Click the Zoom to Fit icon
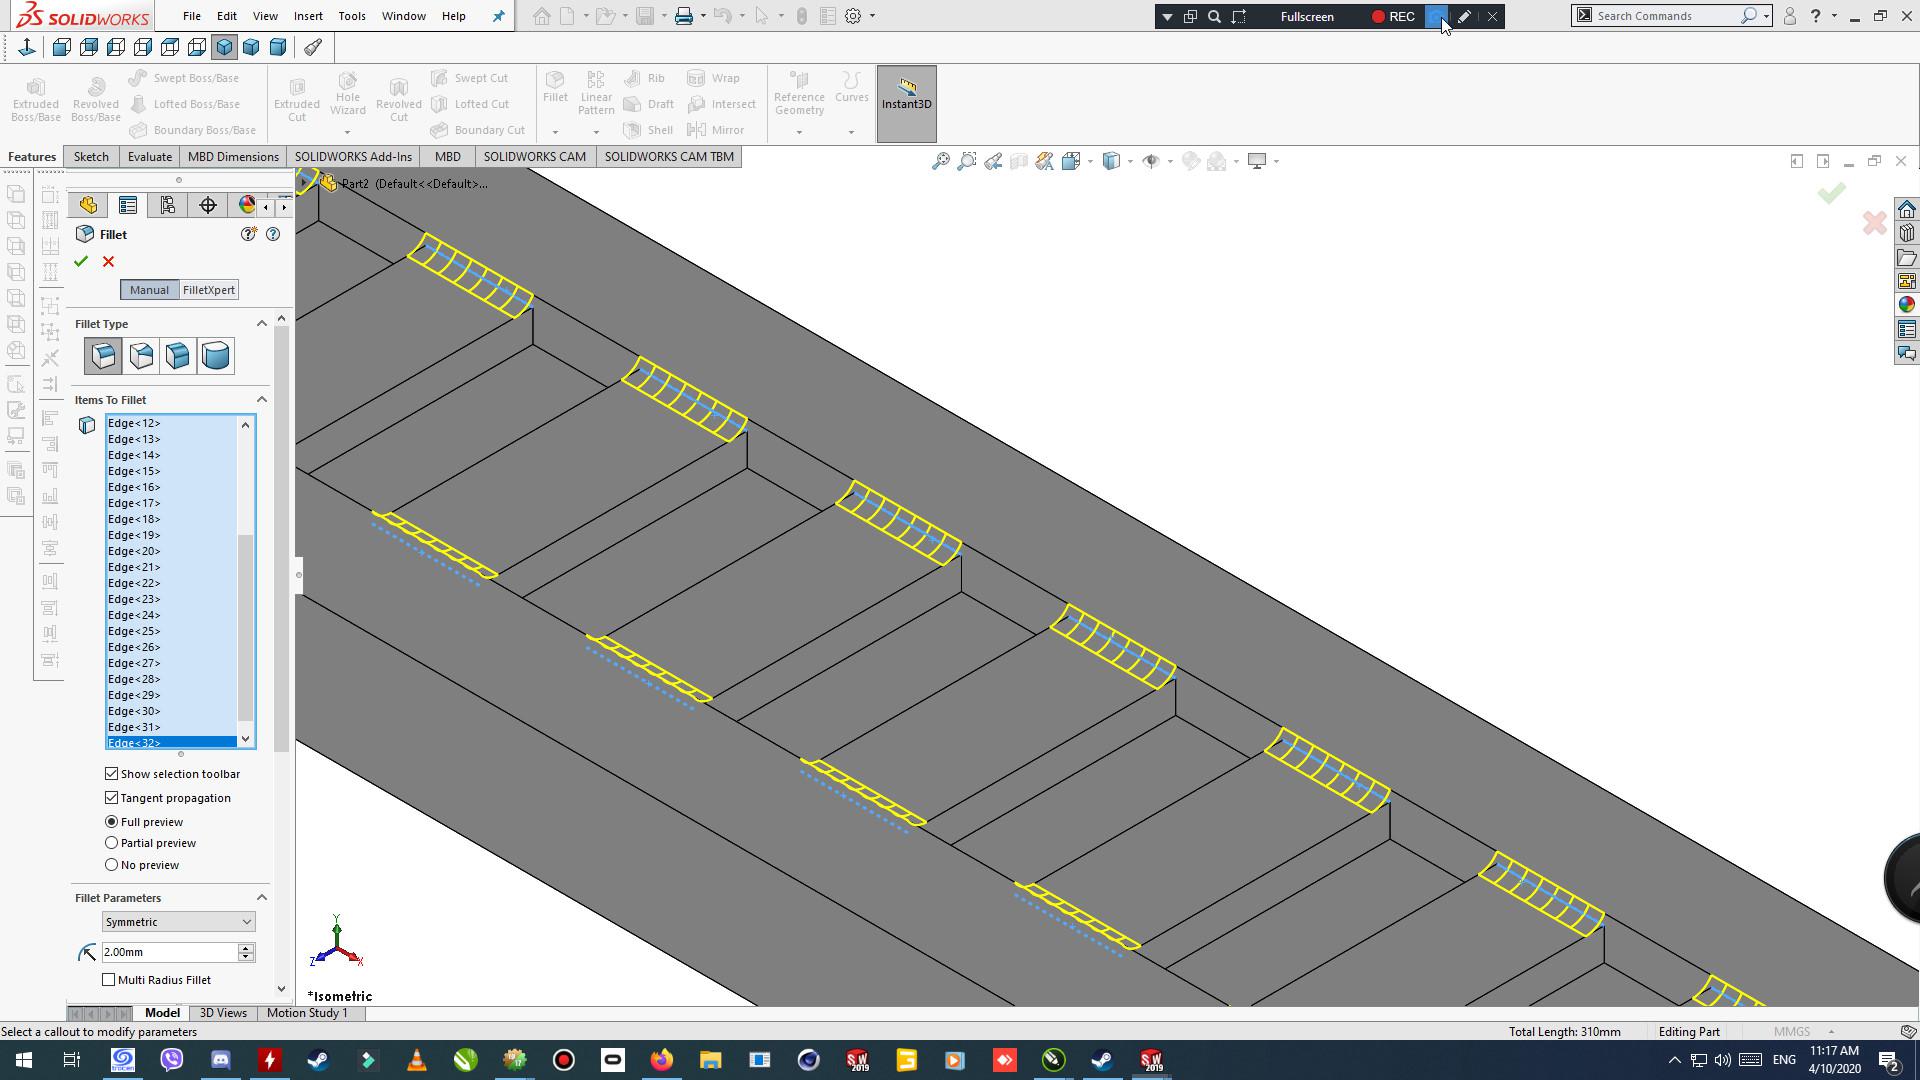The image size is (1920, 1080). (x=940, y=161)
